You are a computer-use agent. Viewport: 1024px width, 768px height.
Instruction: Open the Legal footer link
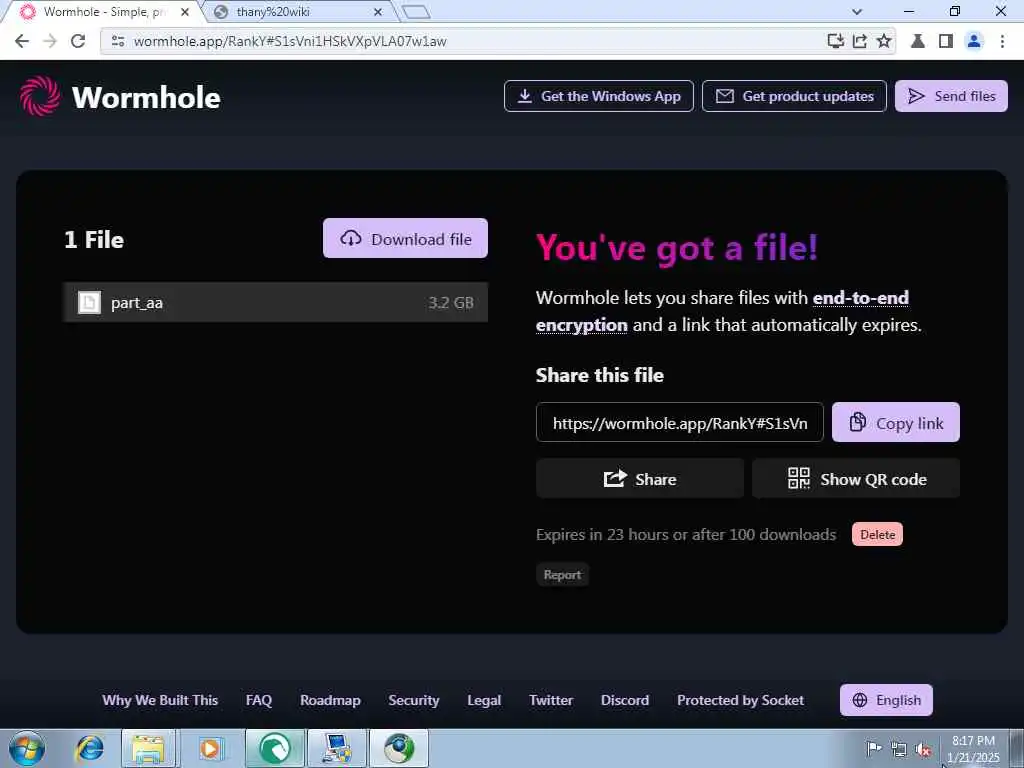click(484, 700)
